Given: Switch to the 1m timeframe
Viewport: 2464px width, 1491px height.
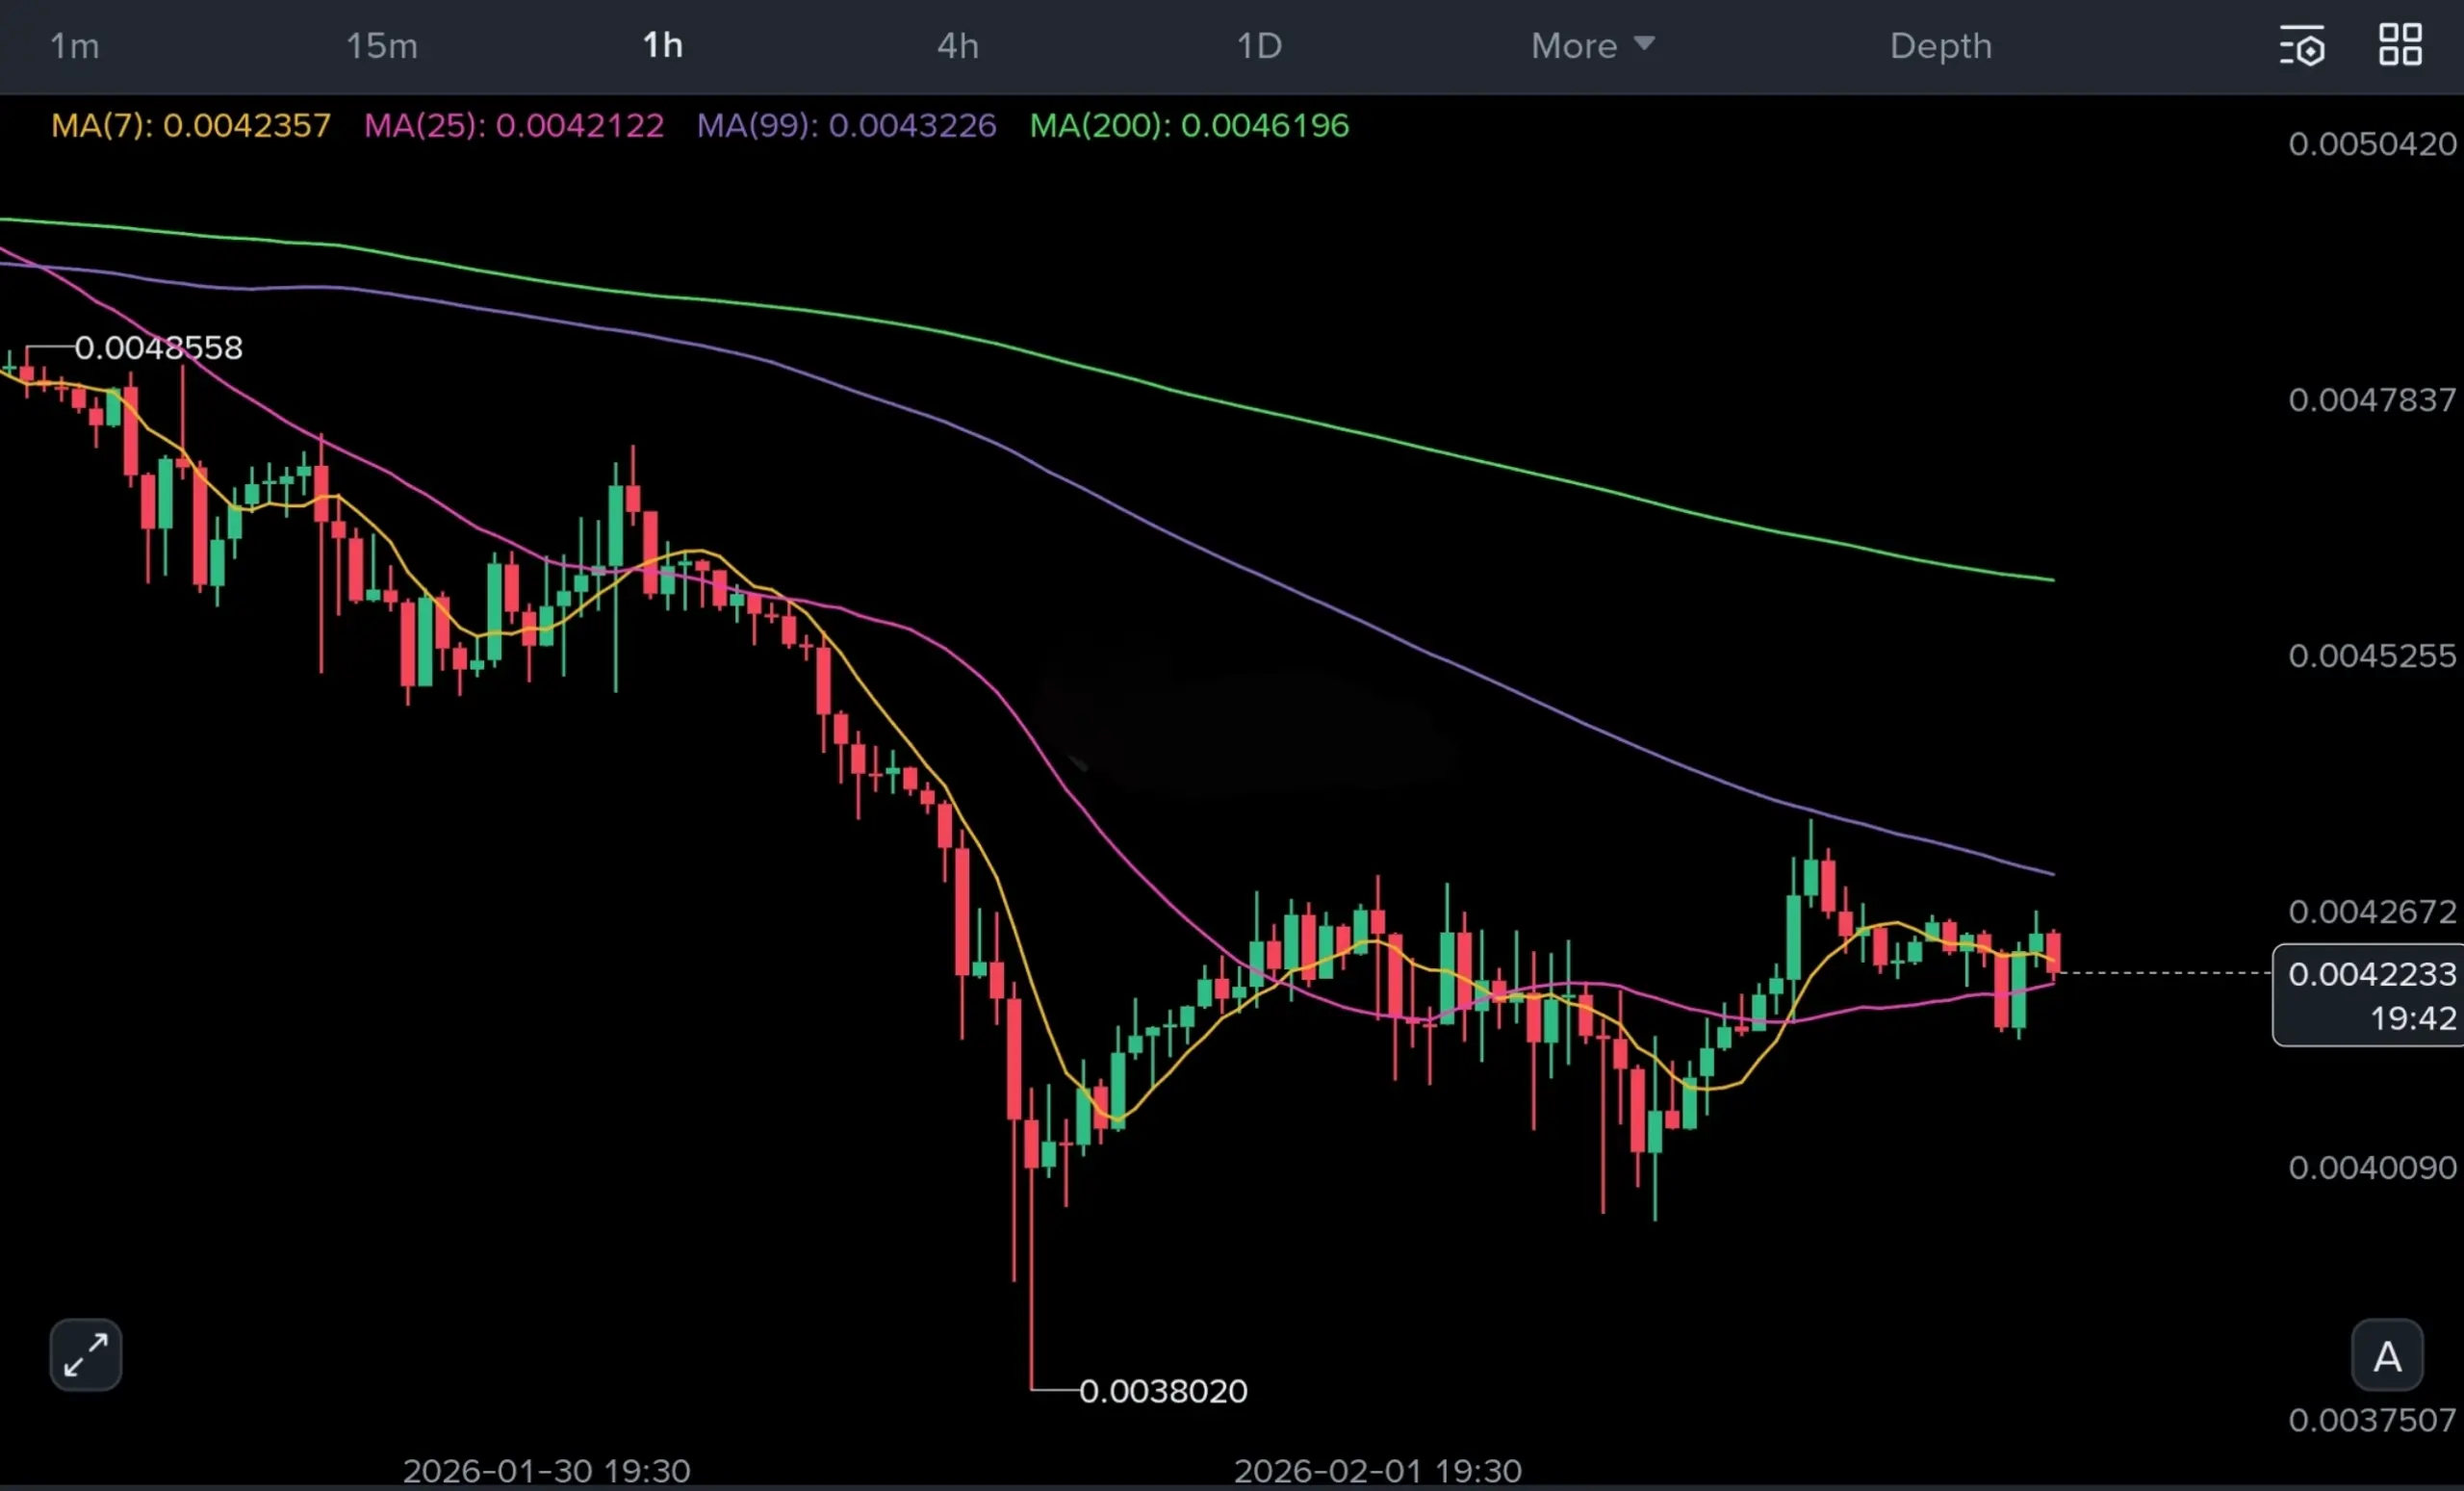Looking at the screenshot, I should (75, 46).
